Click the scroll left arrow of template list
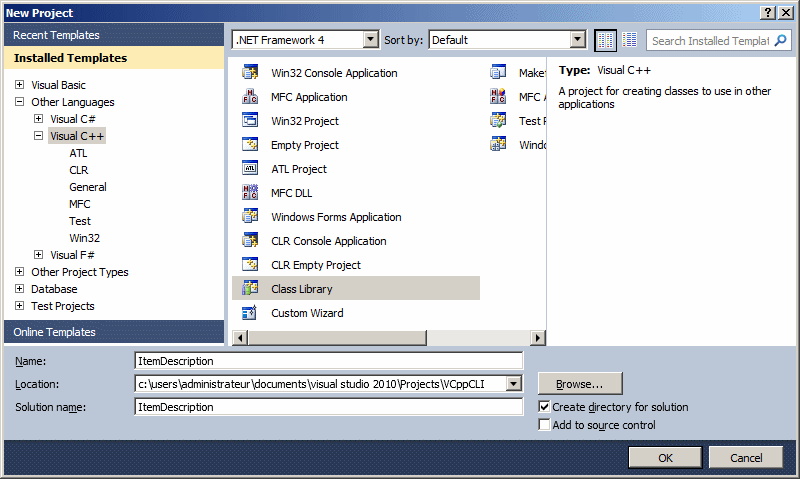800x479 pixels. 240,338
